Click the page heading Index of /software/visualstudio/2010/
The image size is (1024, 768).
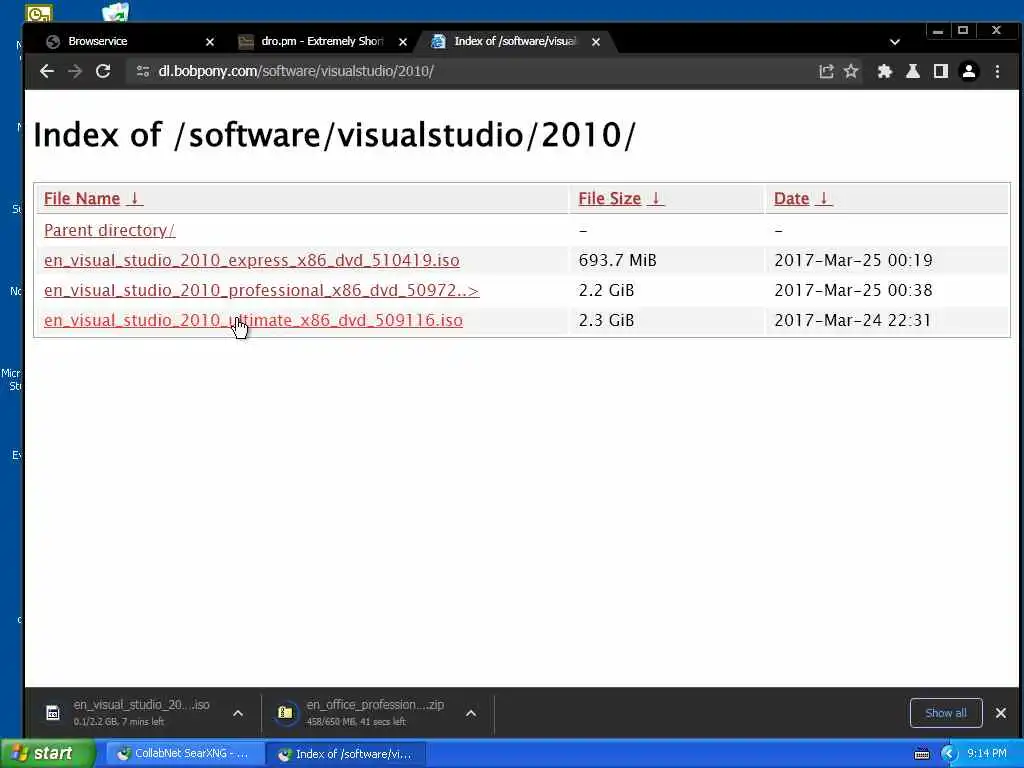coord(334,135)
